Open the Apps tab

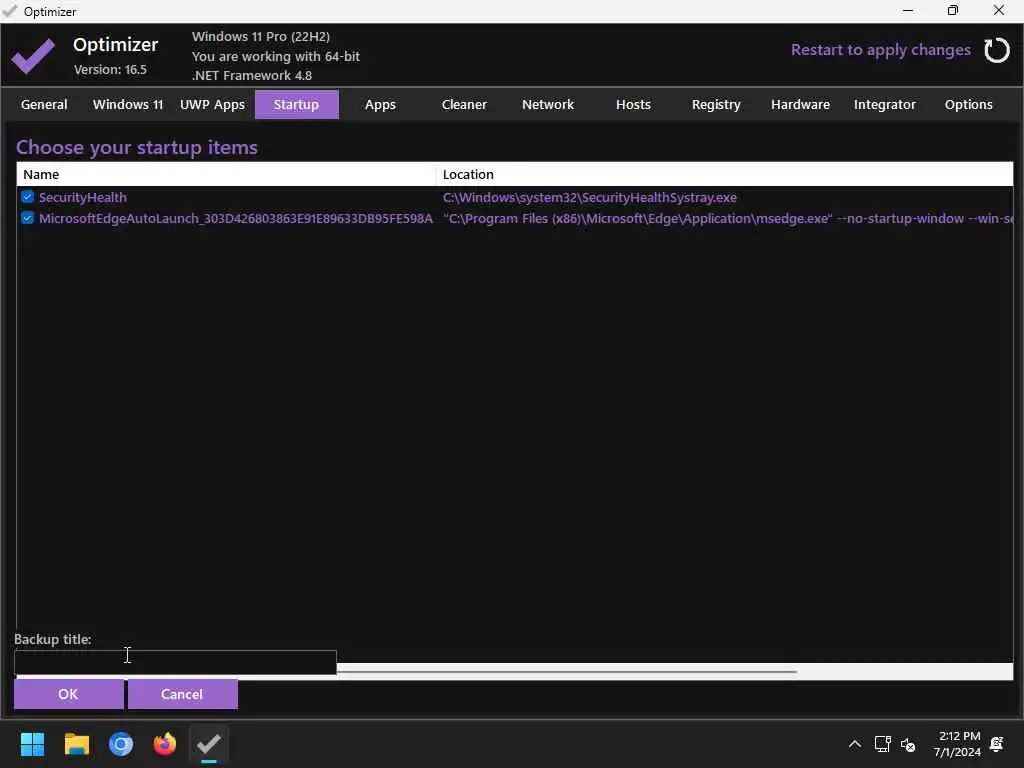[380, 104]
